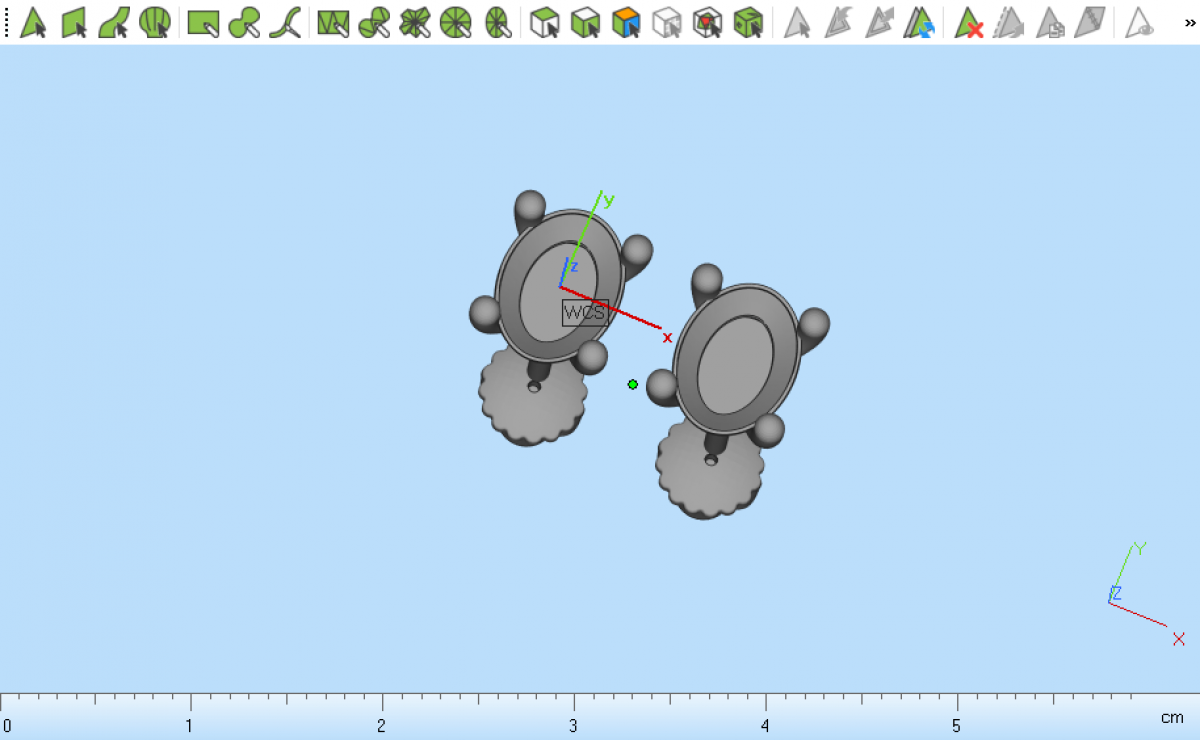
Task: Toggle triangle visibility with the eye icon
Action: [1139, 22]
